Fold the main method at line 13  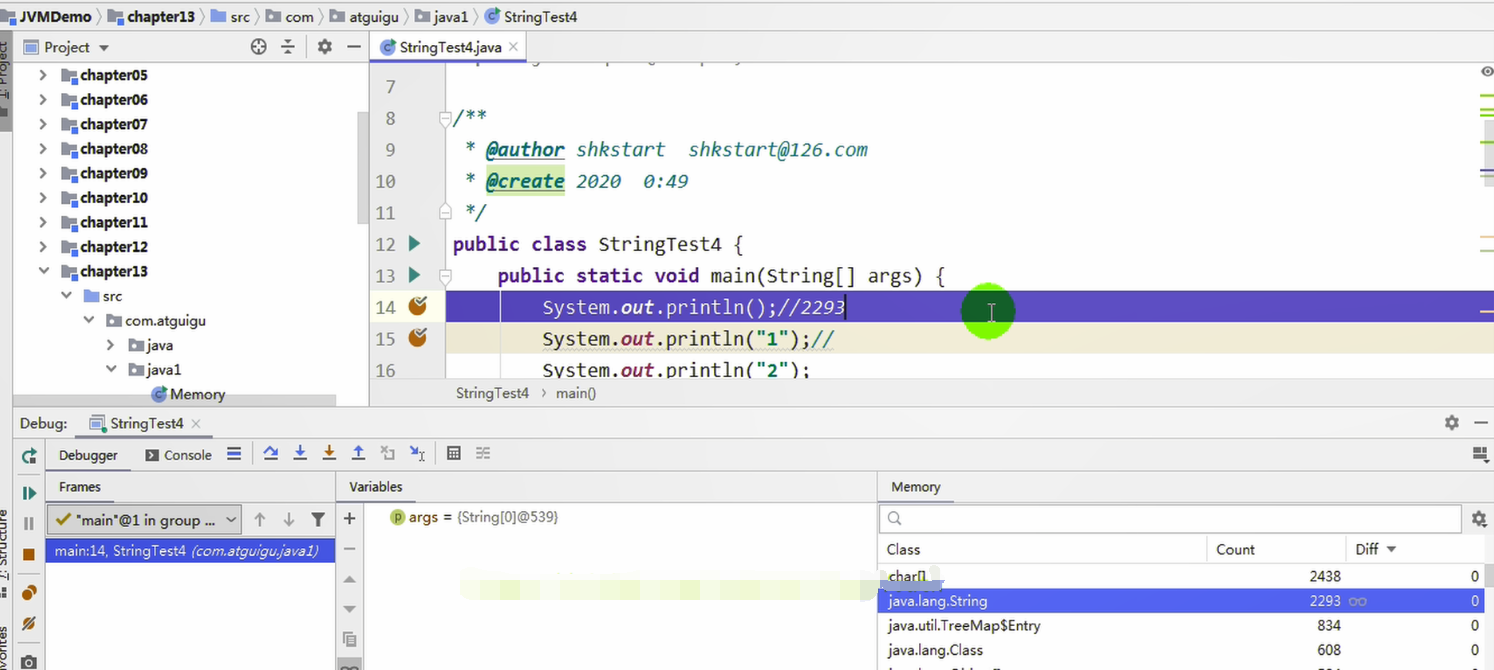[445, 276]
